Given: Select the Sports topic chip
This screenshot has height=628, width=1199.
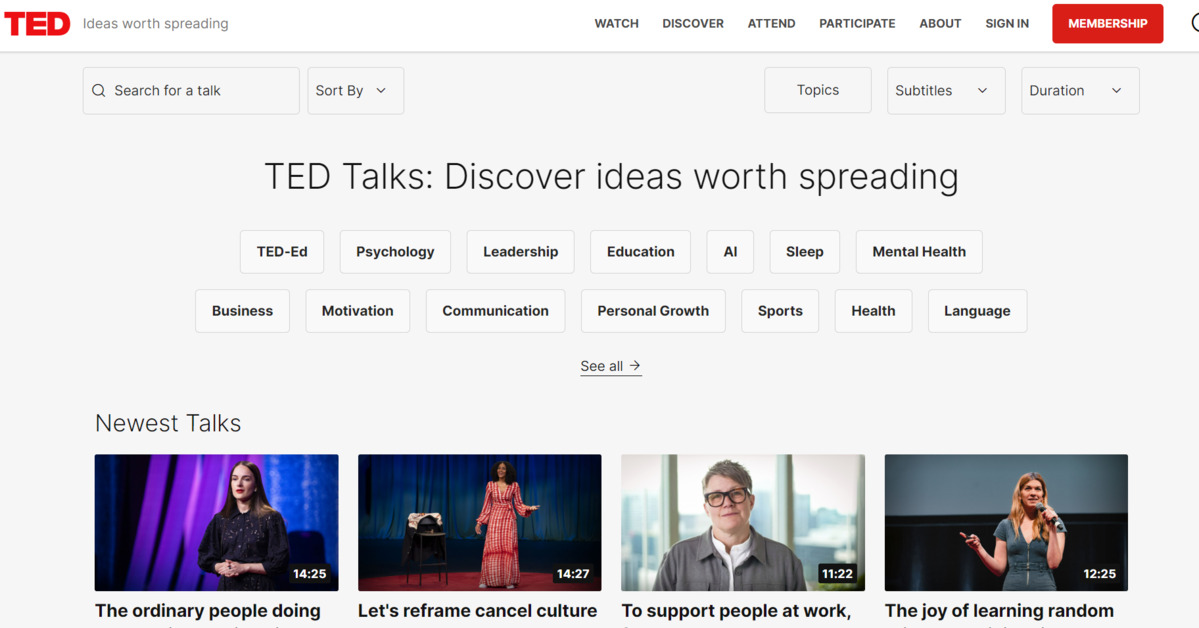Looking at the screenshot, I should tap(780, 311).
